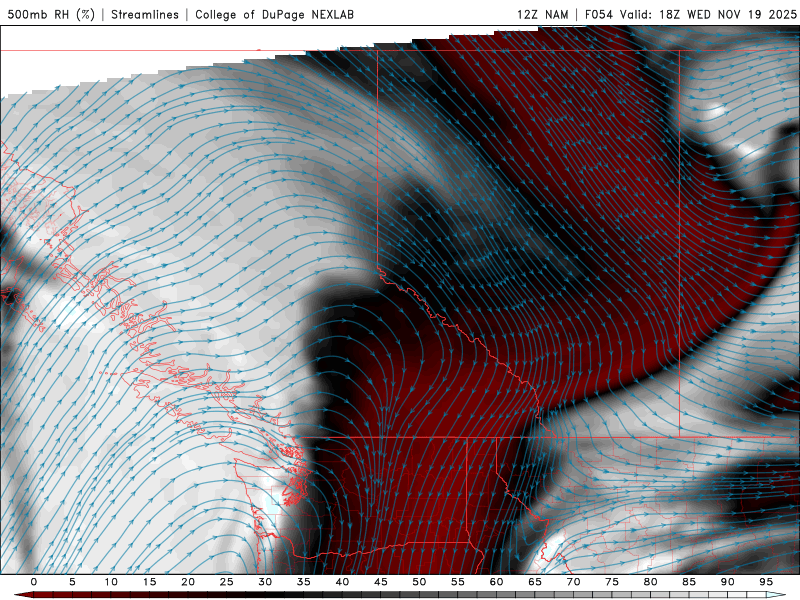Image resolution: width=800 pixels, height=600 pixels.
Task: Click the "18Z WED NOV 19 2025" valid time
Action: (x=728, y=14)
